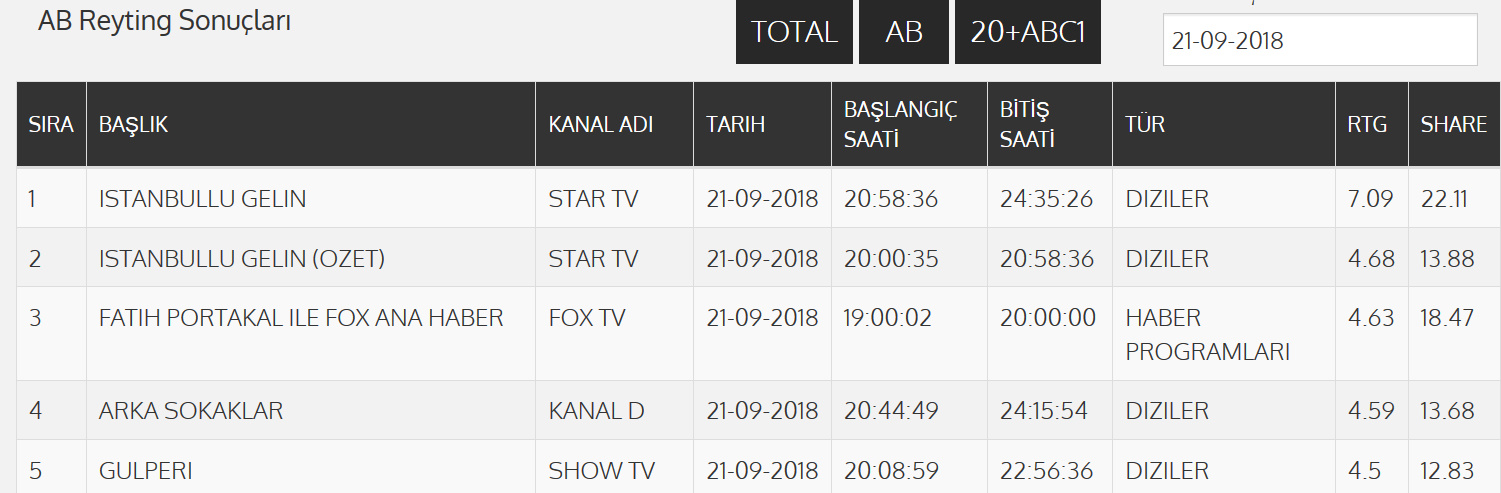
Task: Select the AB ratings tab
Action: point(903,32)
